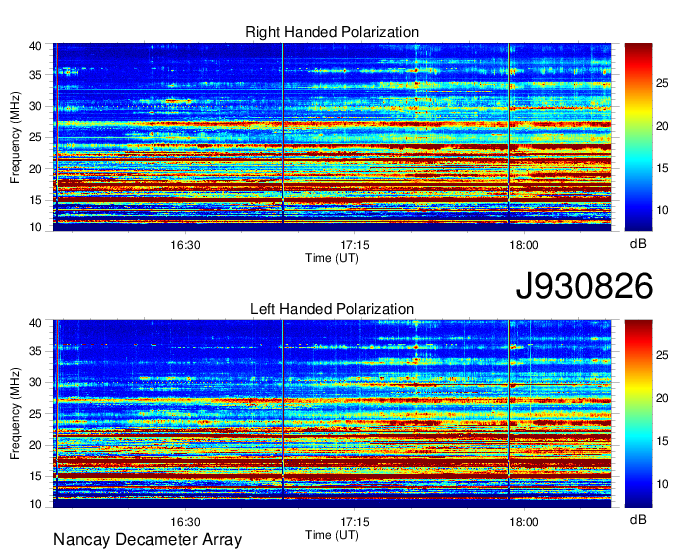
Task: Click the 10 value on Right Handed colorbar
Action: click(x=662, y=210)
